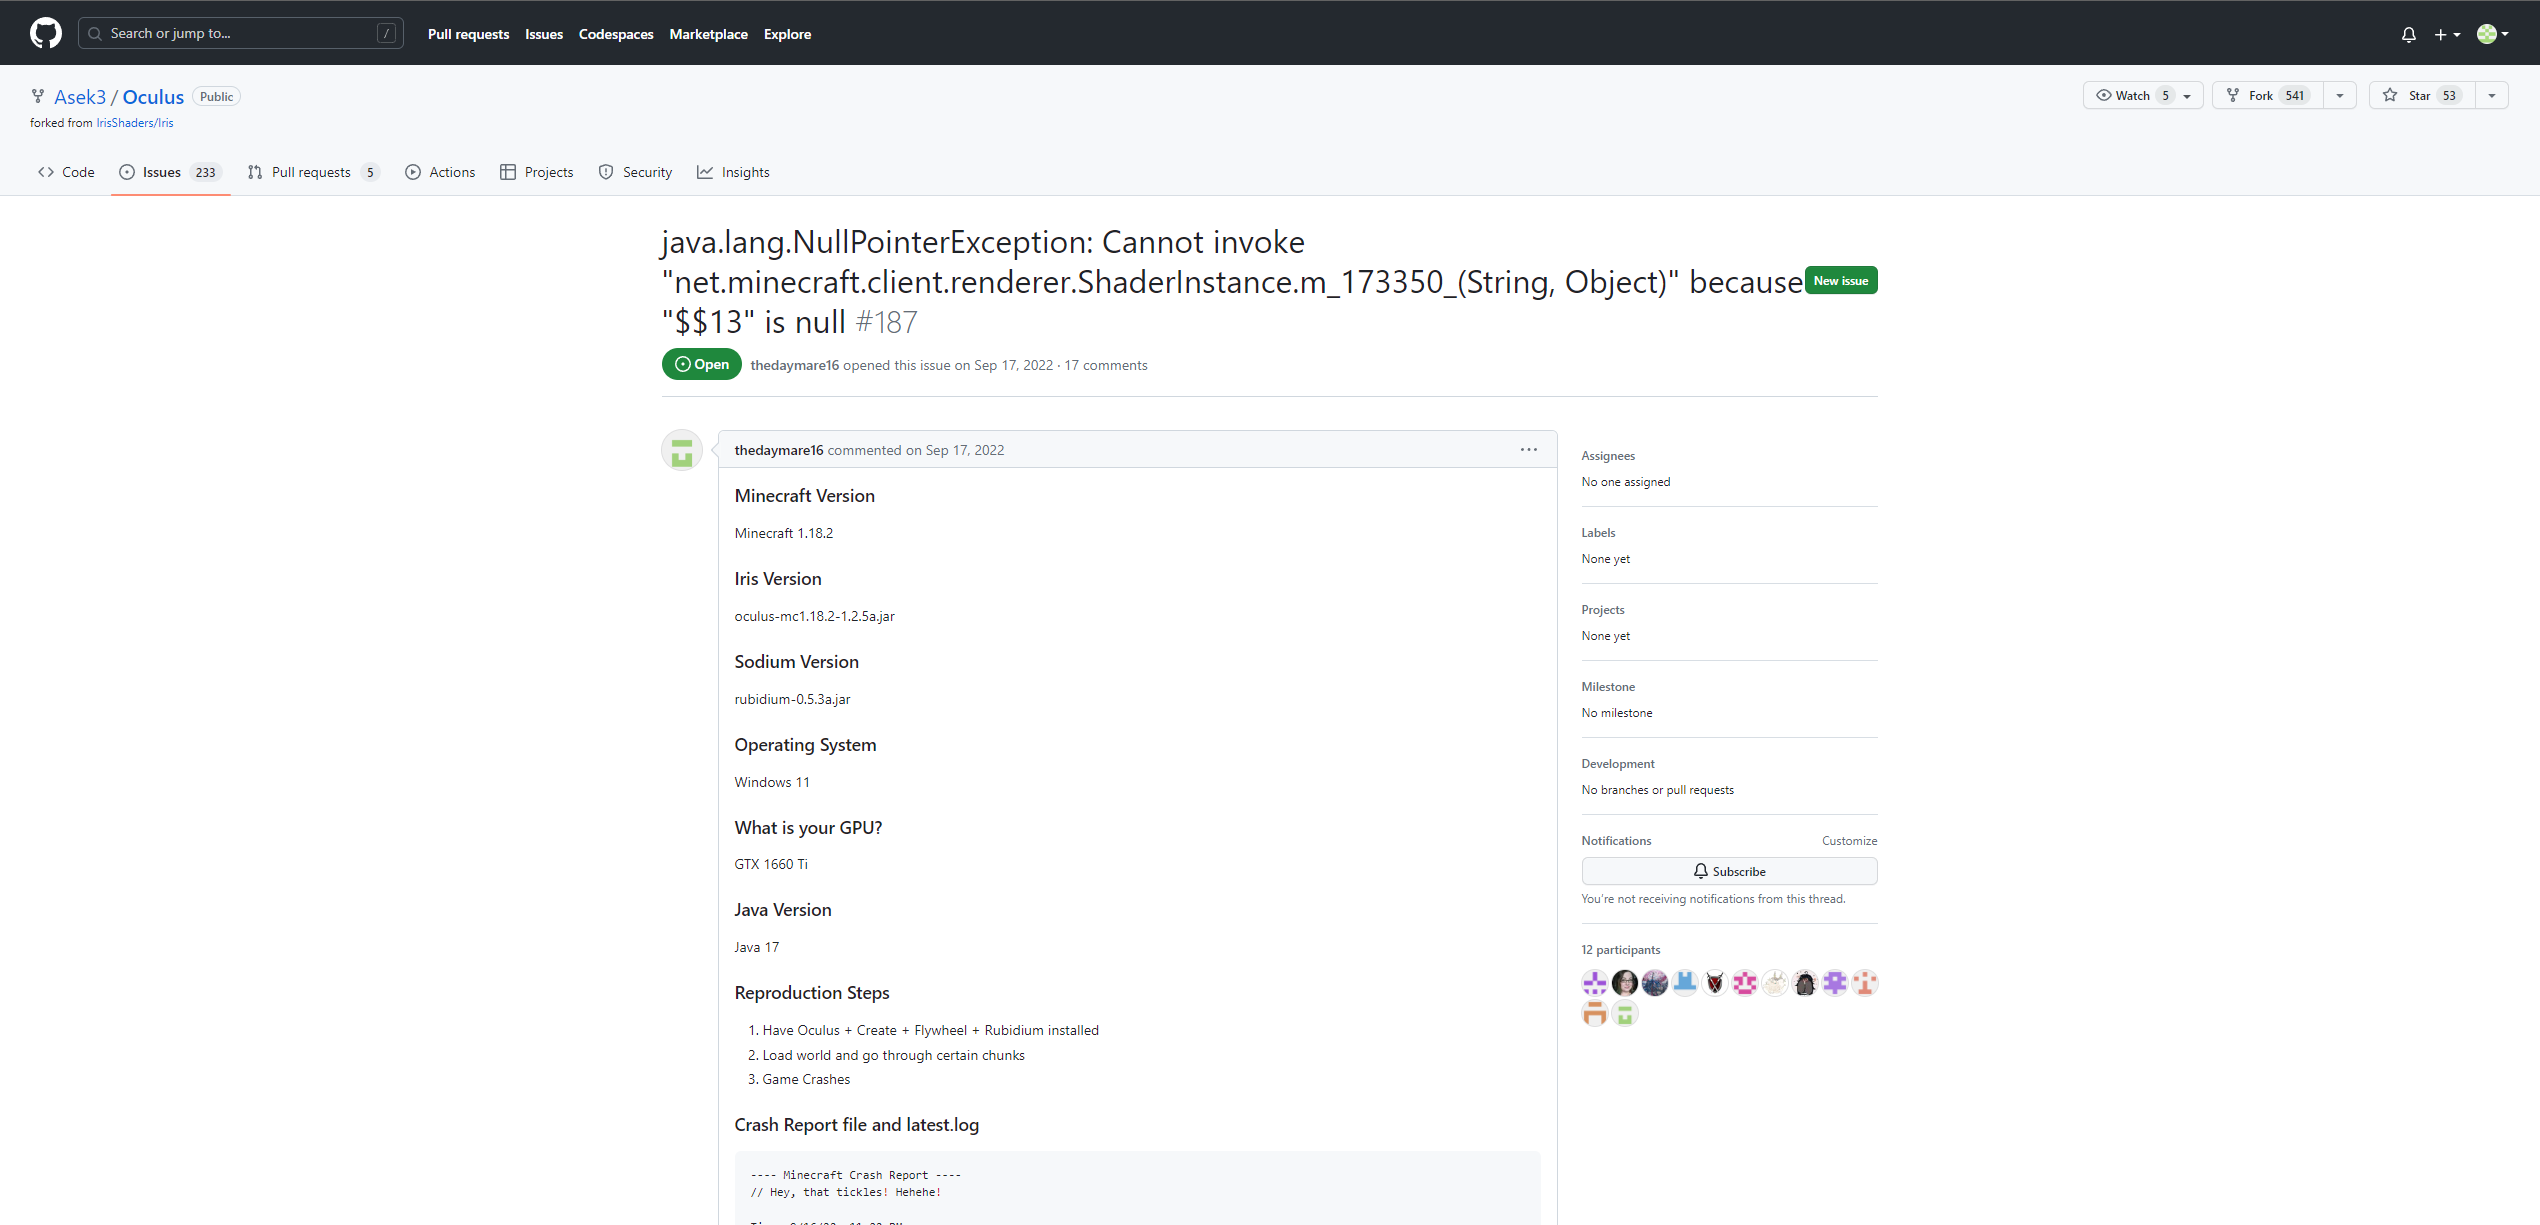Expand the Star lists dropdown arrow
The image size is (2540, 1225).
click(x=2492, y=96)
